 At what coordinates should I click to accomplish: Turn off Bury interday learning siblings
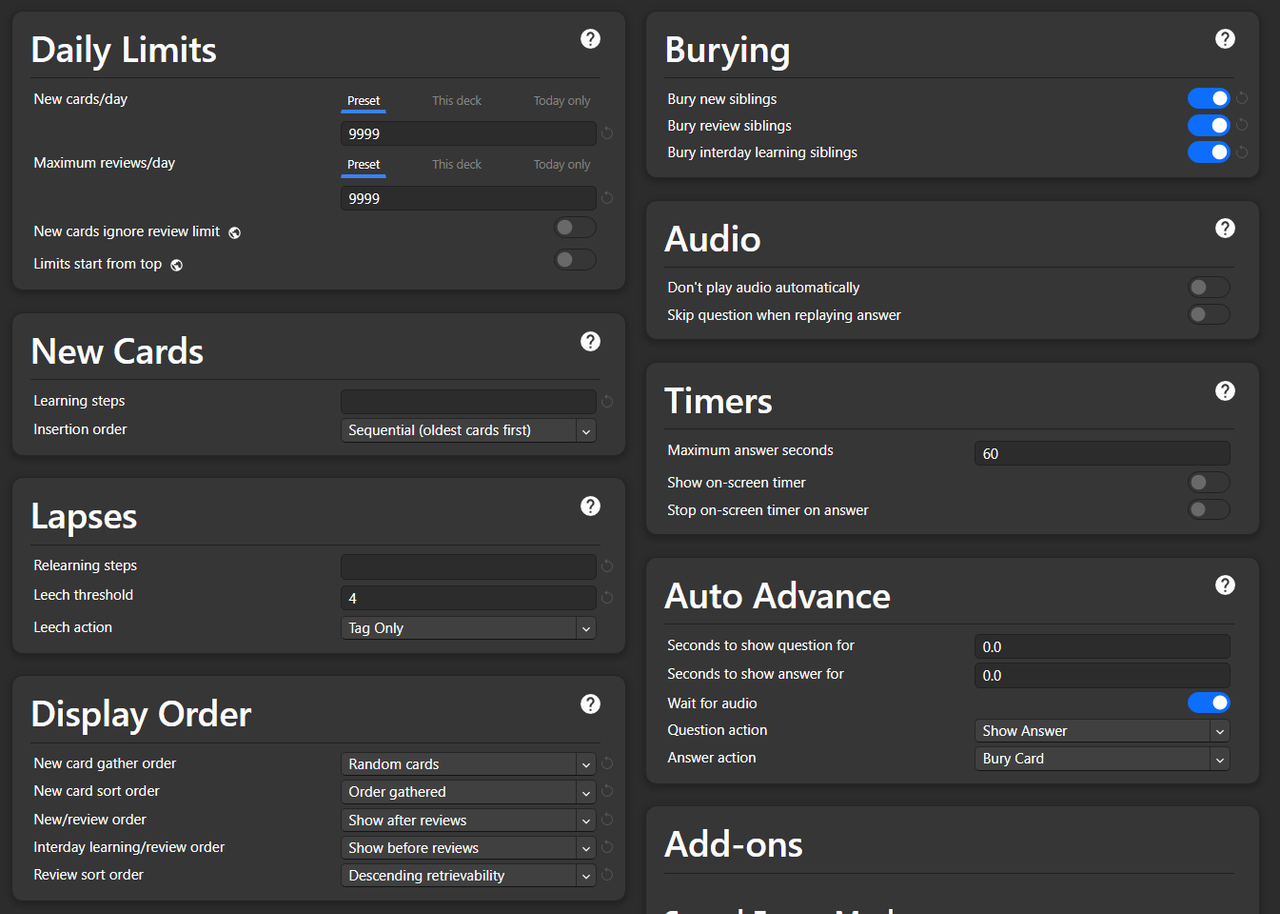[1209, 152]
